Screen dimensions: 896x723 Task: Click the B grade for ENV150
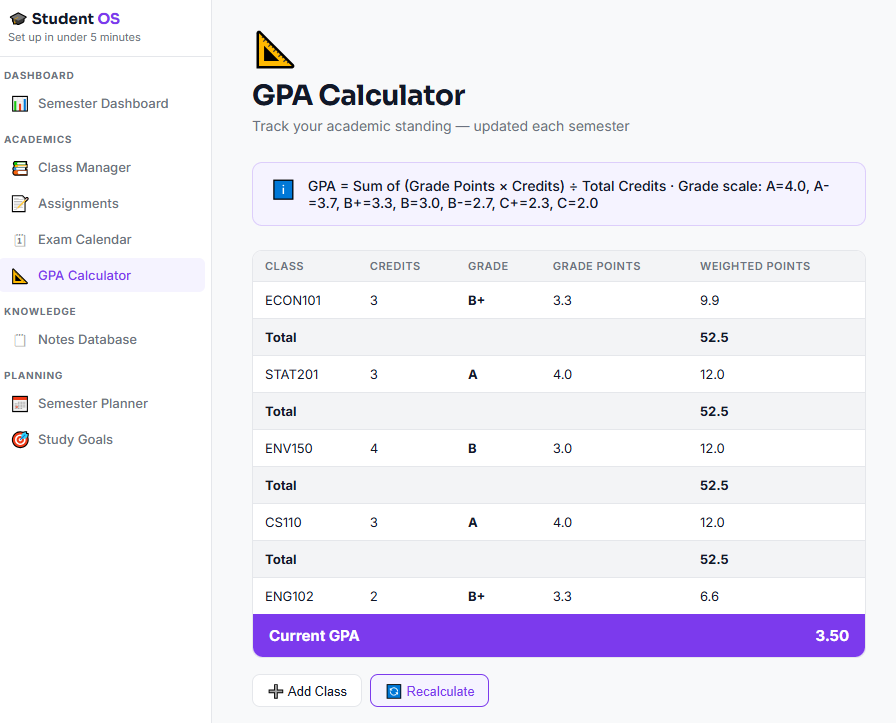(472, 449)
